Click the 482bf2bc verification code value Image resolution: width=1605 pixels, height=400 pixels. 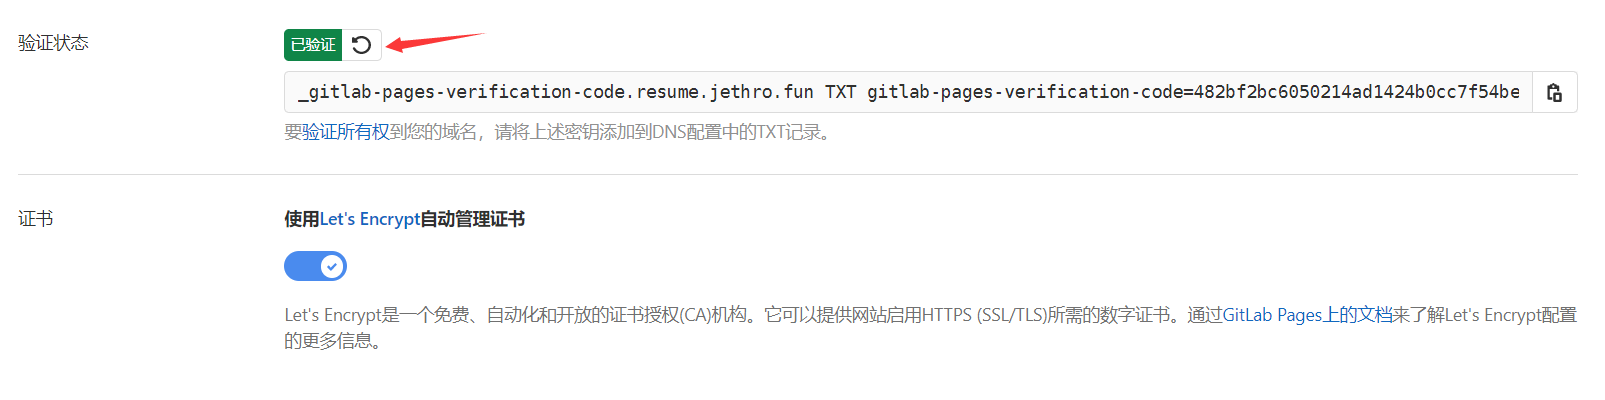coord(1357,92)
